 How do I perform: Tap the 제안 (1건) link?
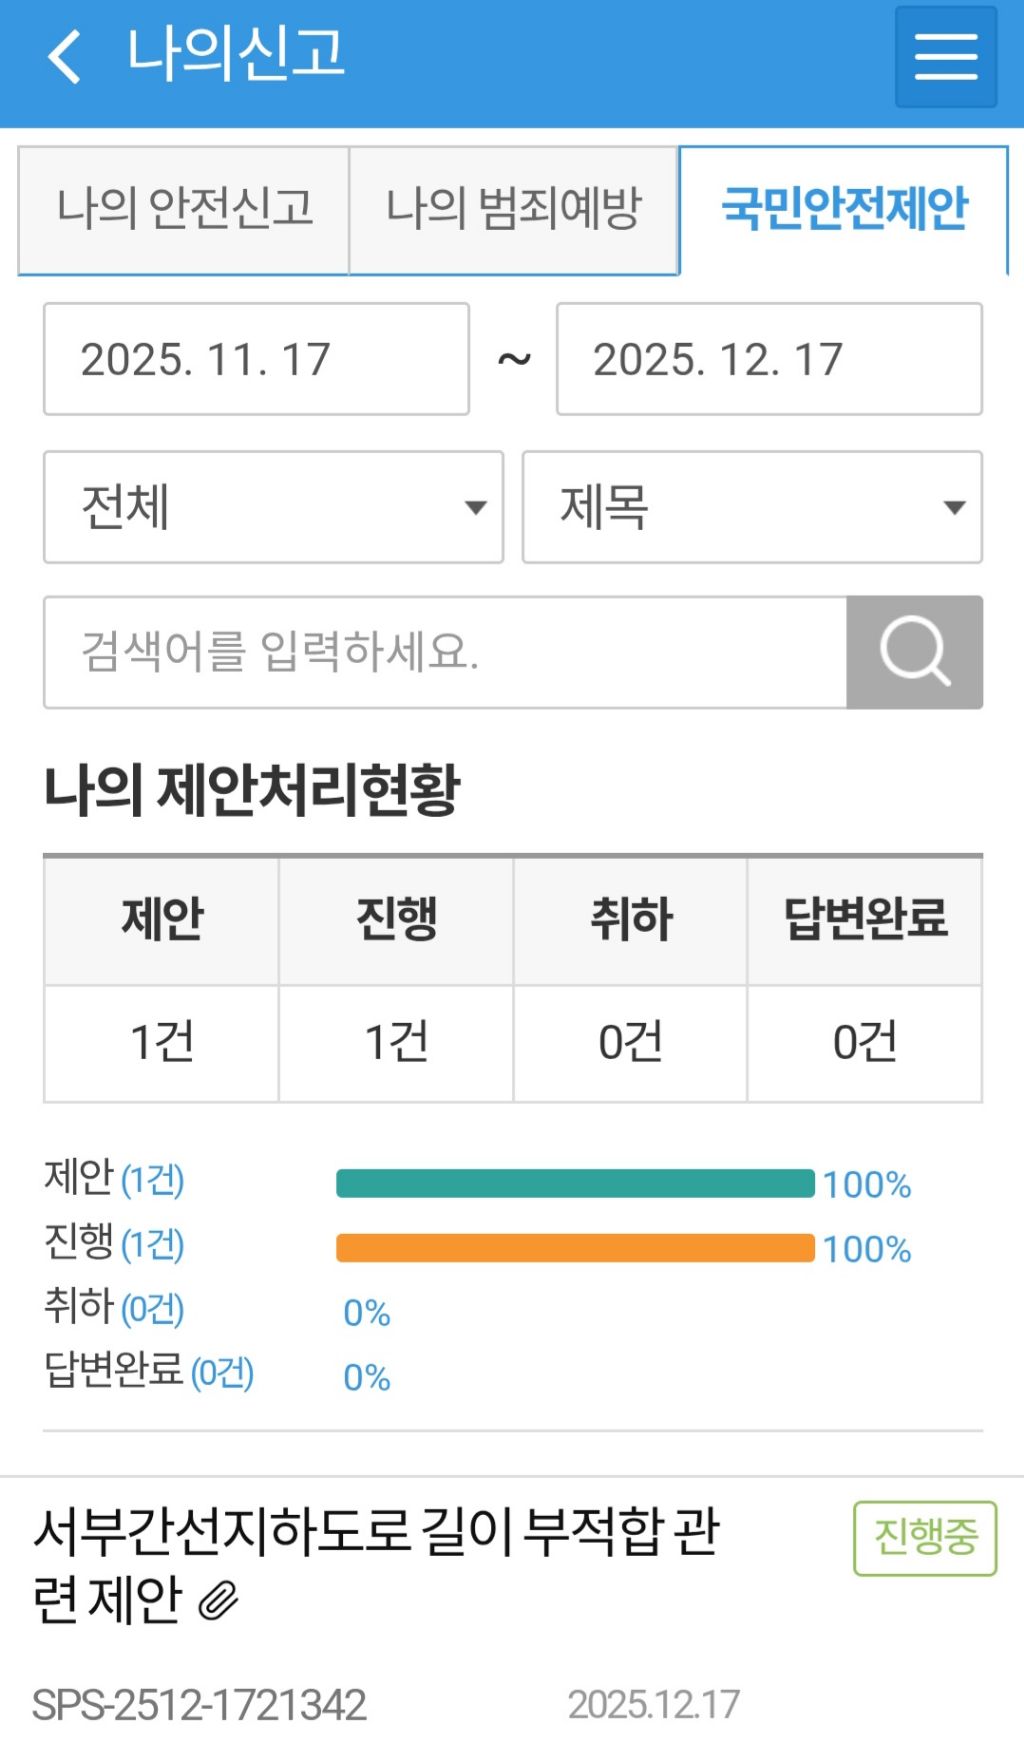click(115, 1181)
